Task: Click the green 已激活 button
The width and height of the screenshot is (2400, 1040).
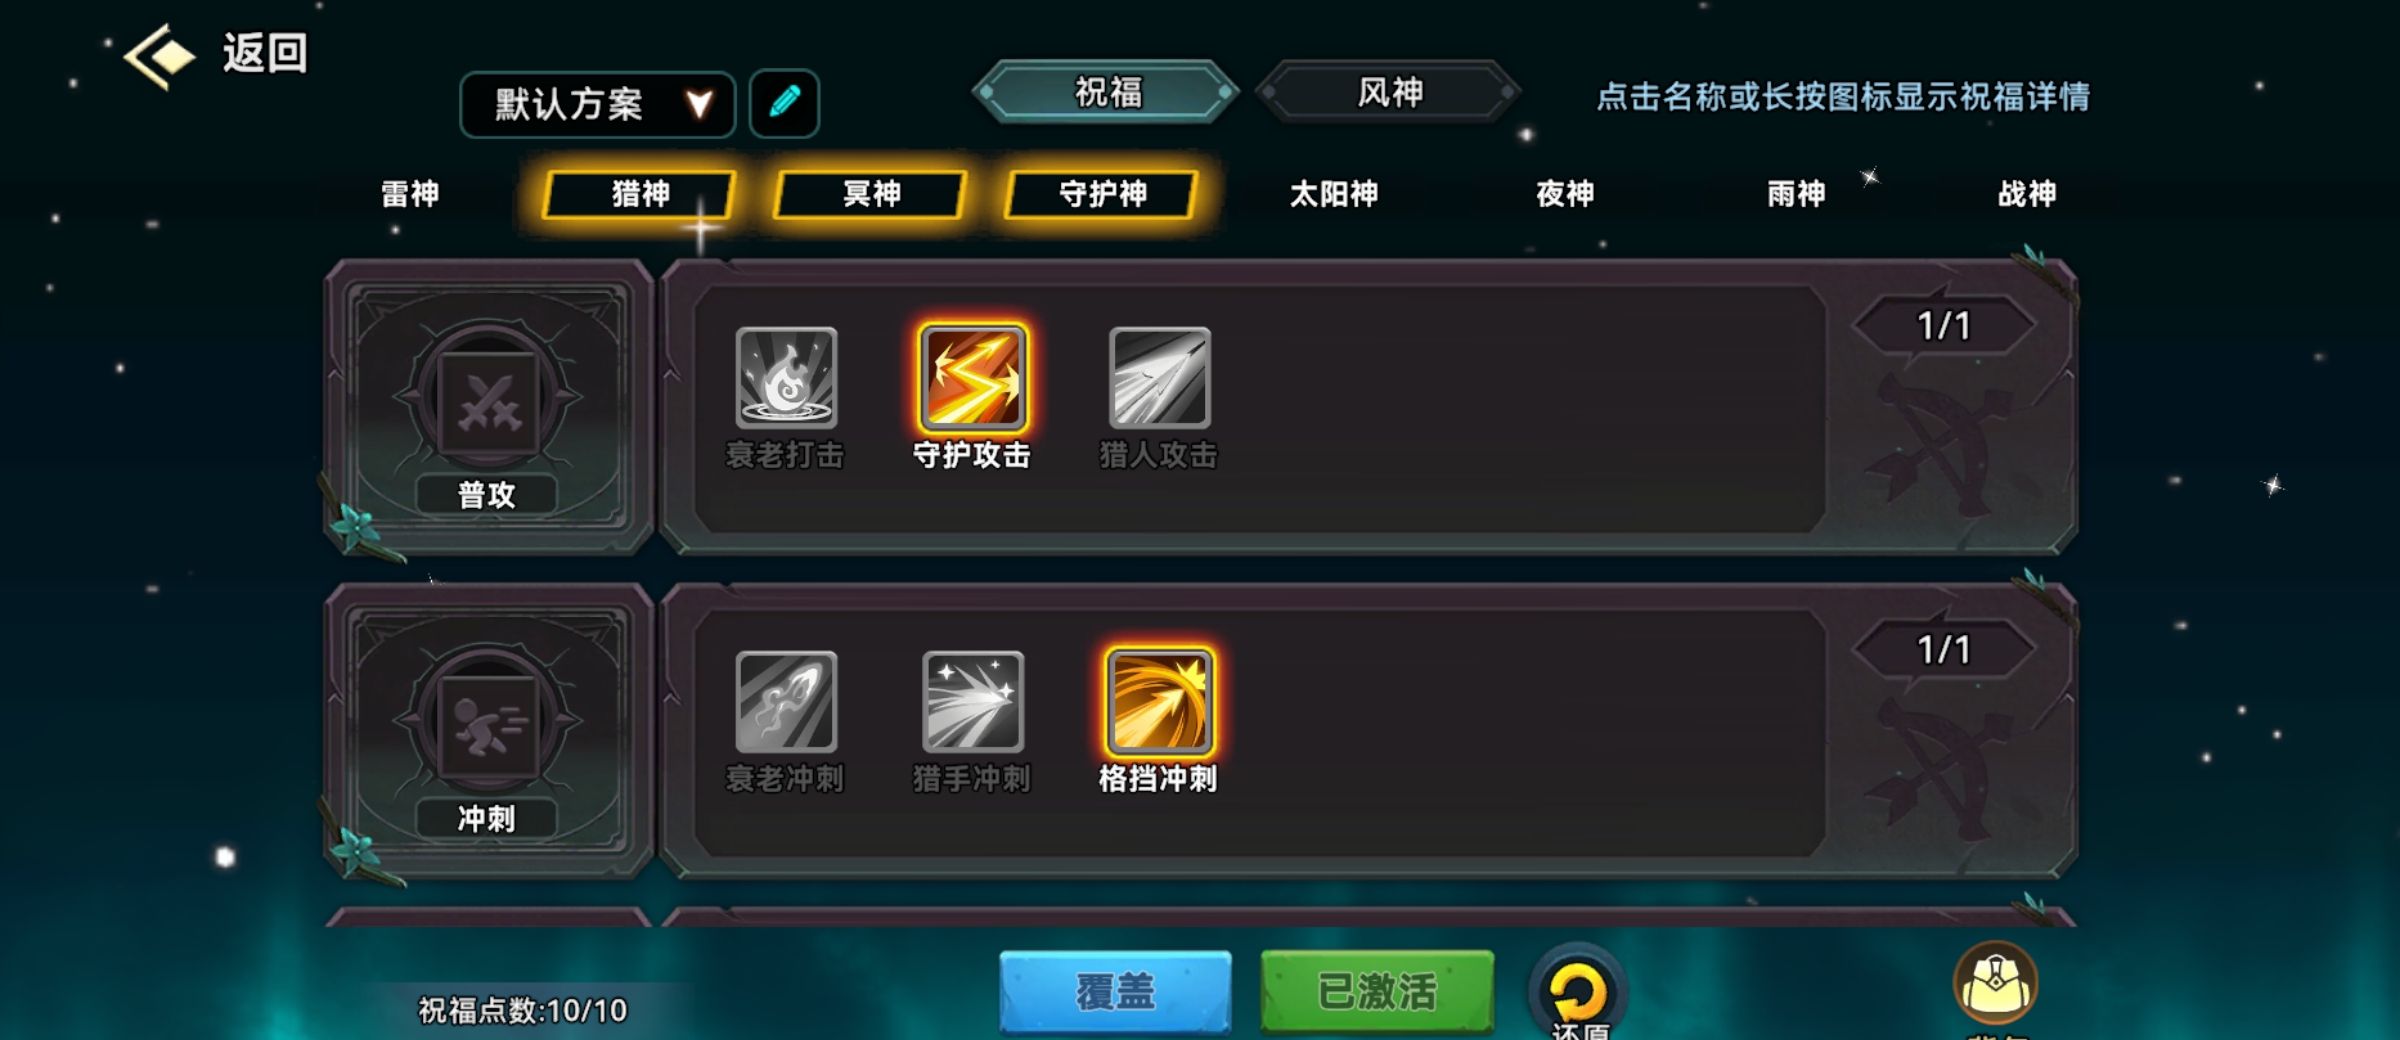Action: coord(1377,991)
